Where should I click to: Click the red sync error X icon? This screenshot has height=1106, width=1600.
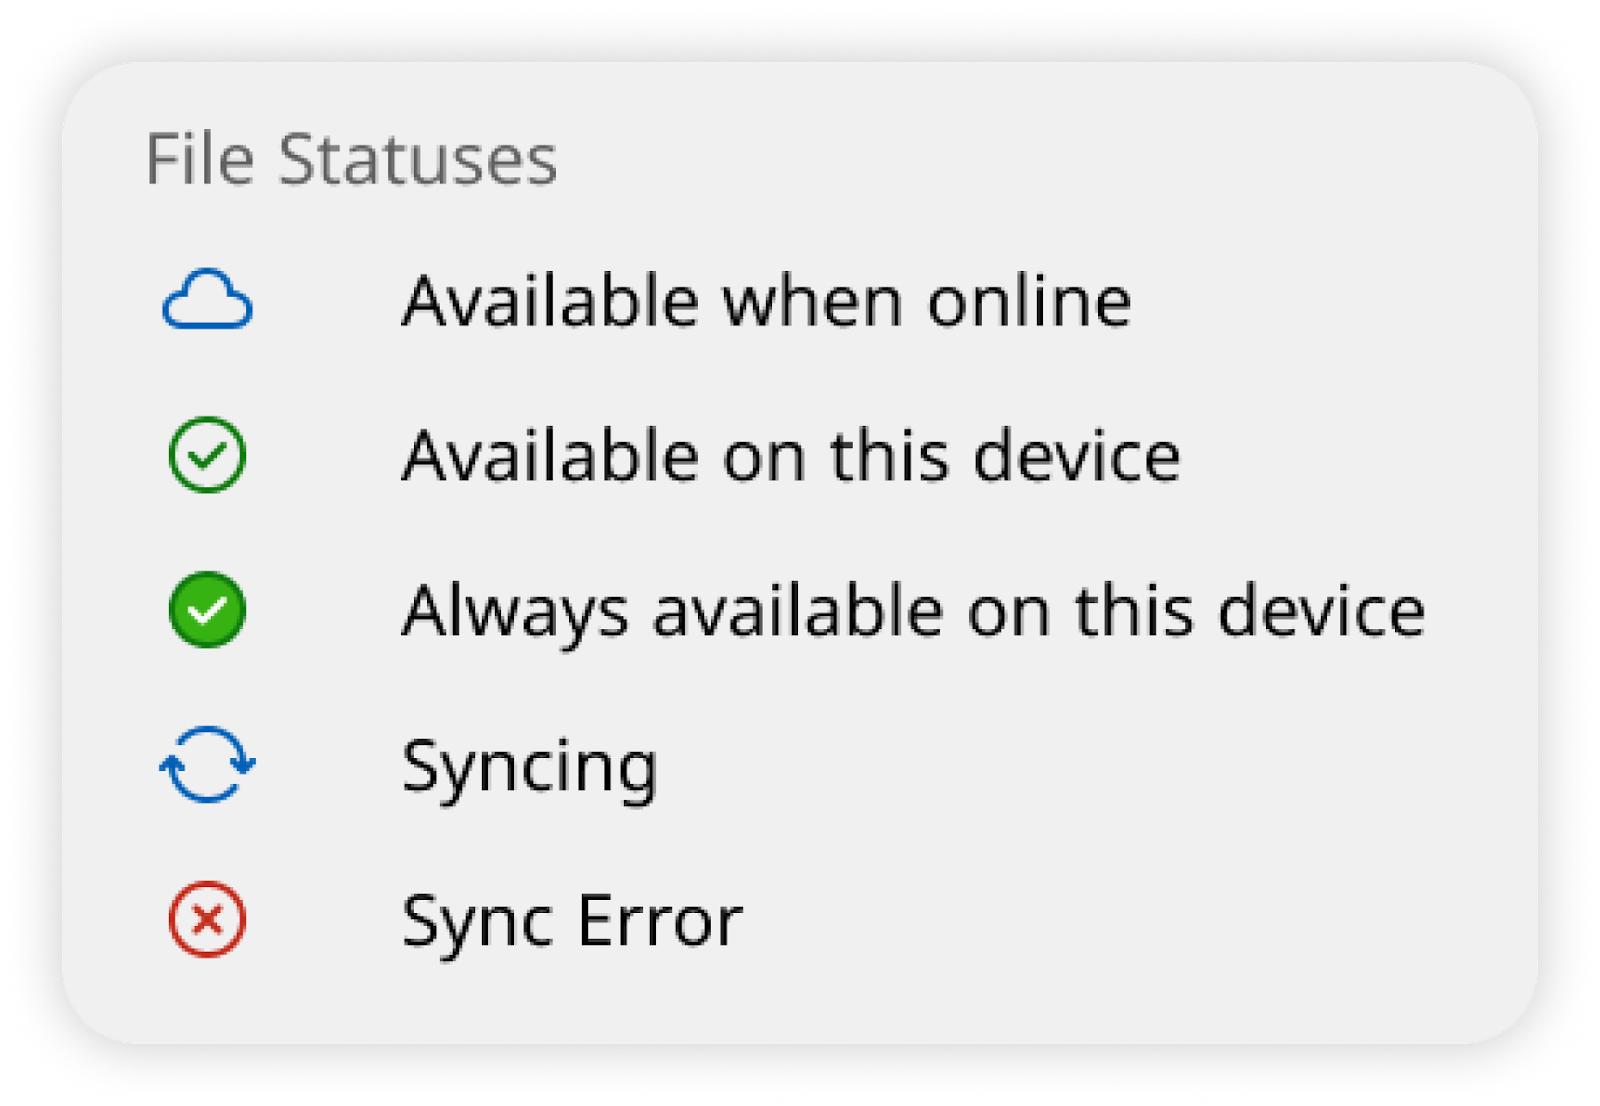click(207, 919)
